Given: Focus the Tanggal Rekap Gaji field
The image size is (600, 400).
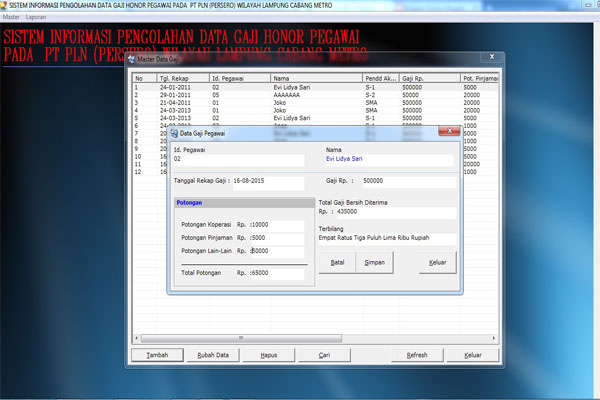Looking at the screenshot, I should pos(268,183).
